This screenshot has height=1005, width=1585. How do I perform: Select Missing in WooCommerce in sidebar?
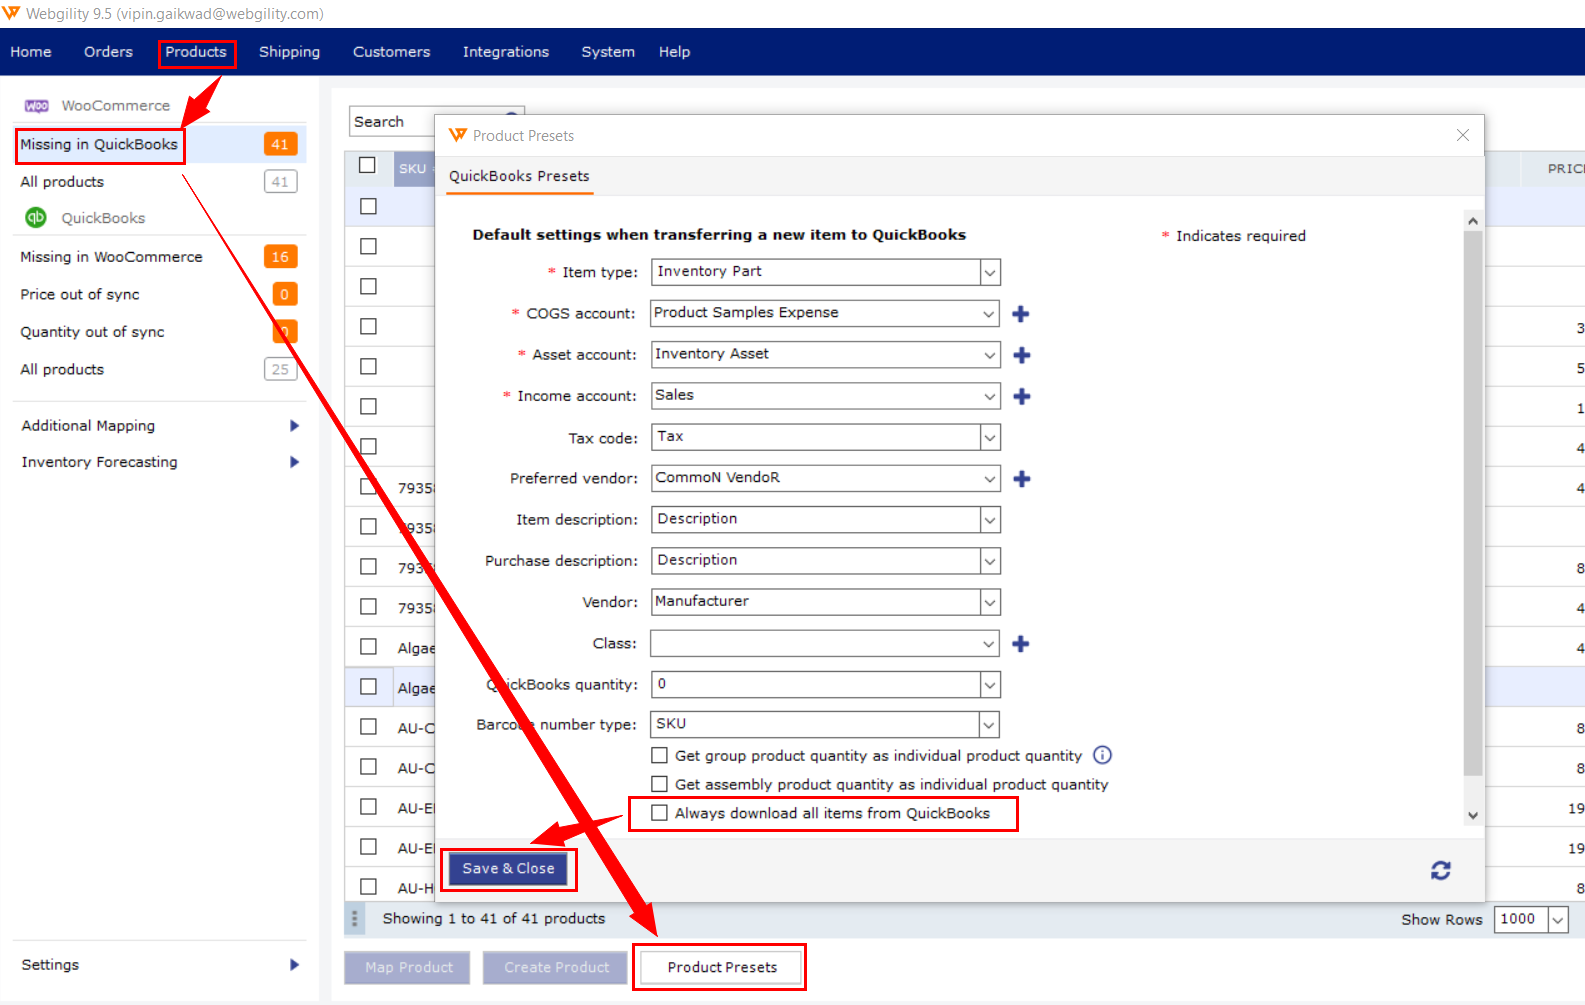pyautogui.click(x=111, y=257)
